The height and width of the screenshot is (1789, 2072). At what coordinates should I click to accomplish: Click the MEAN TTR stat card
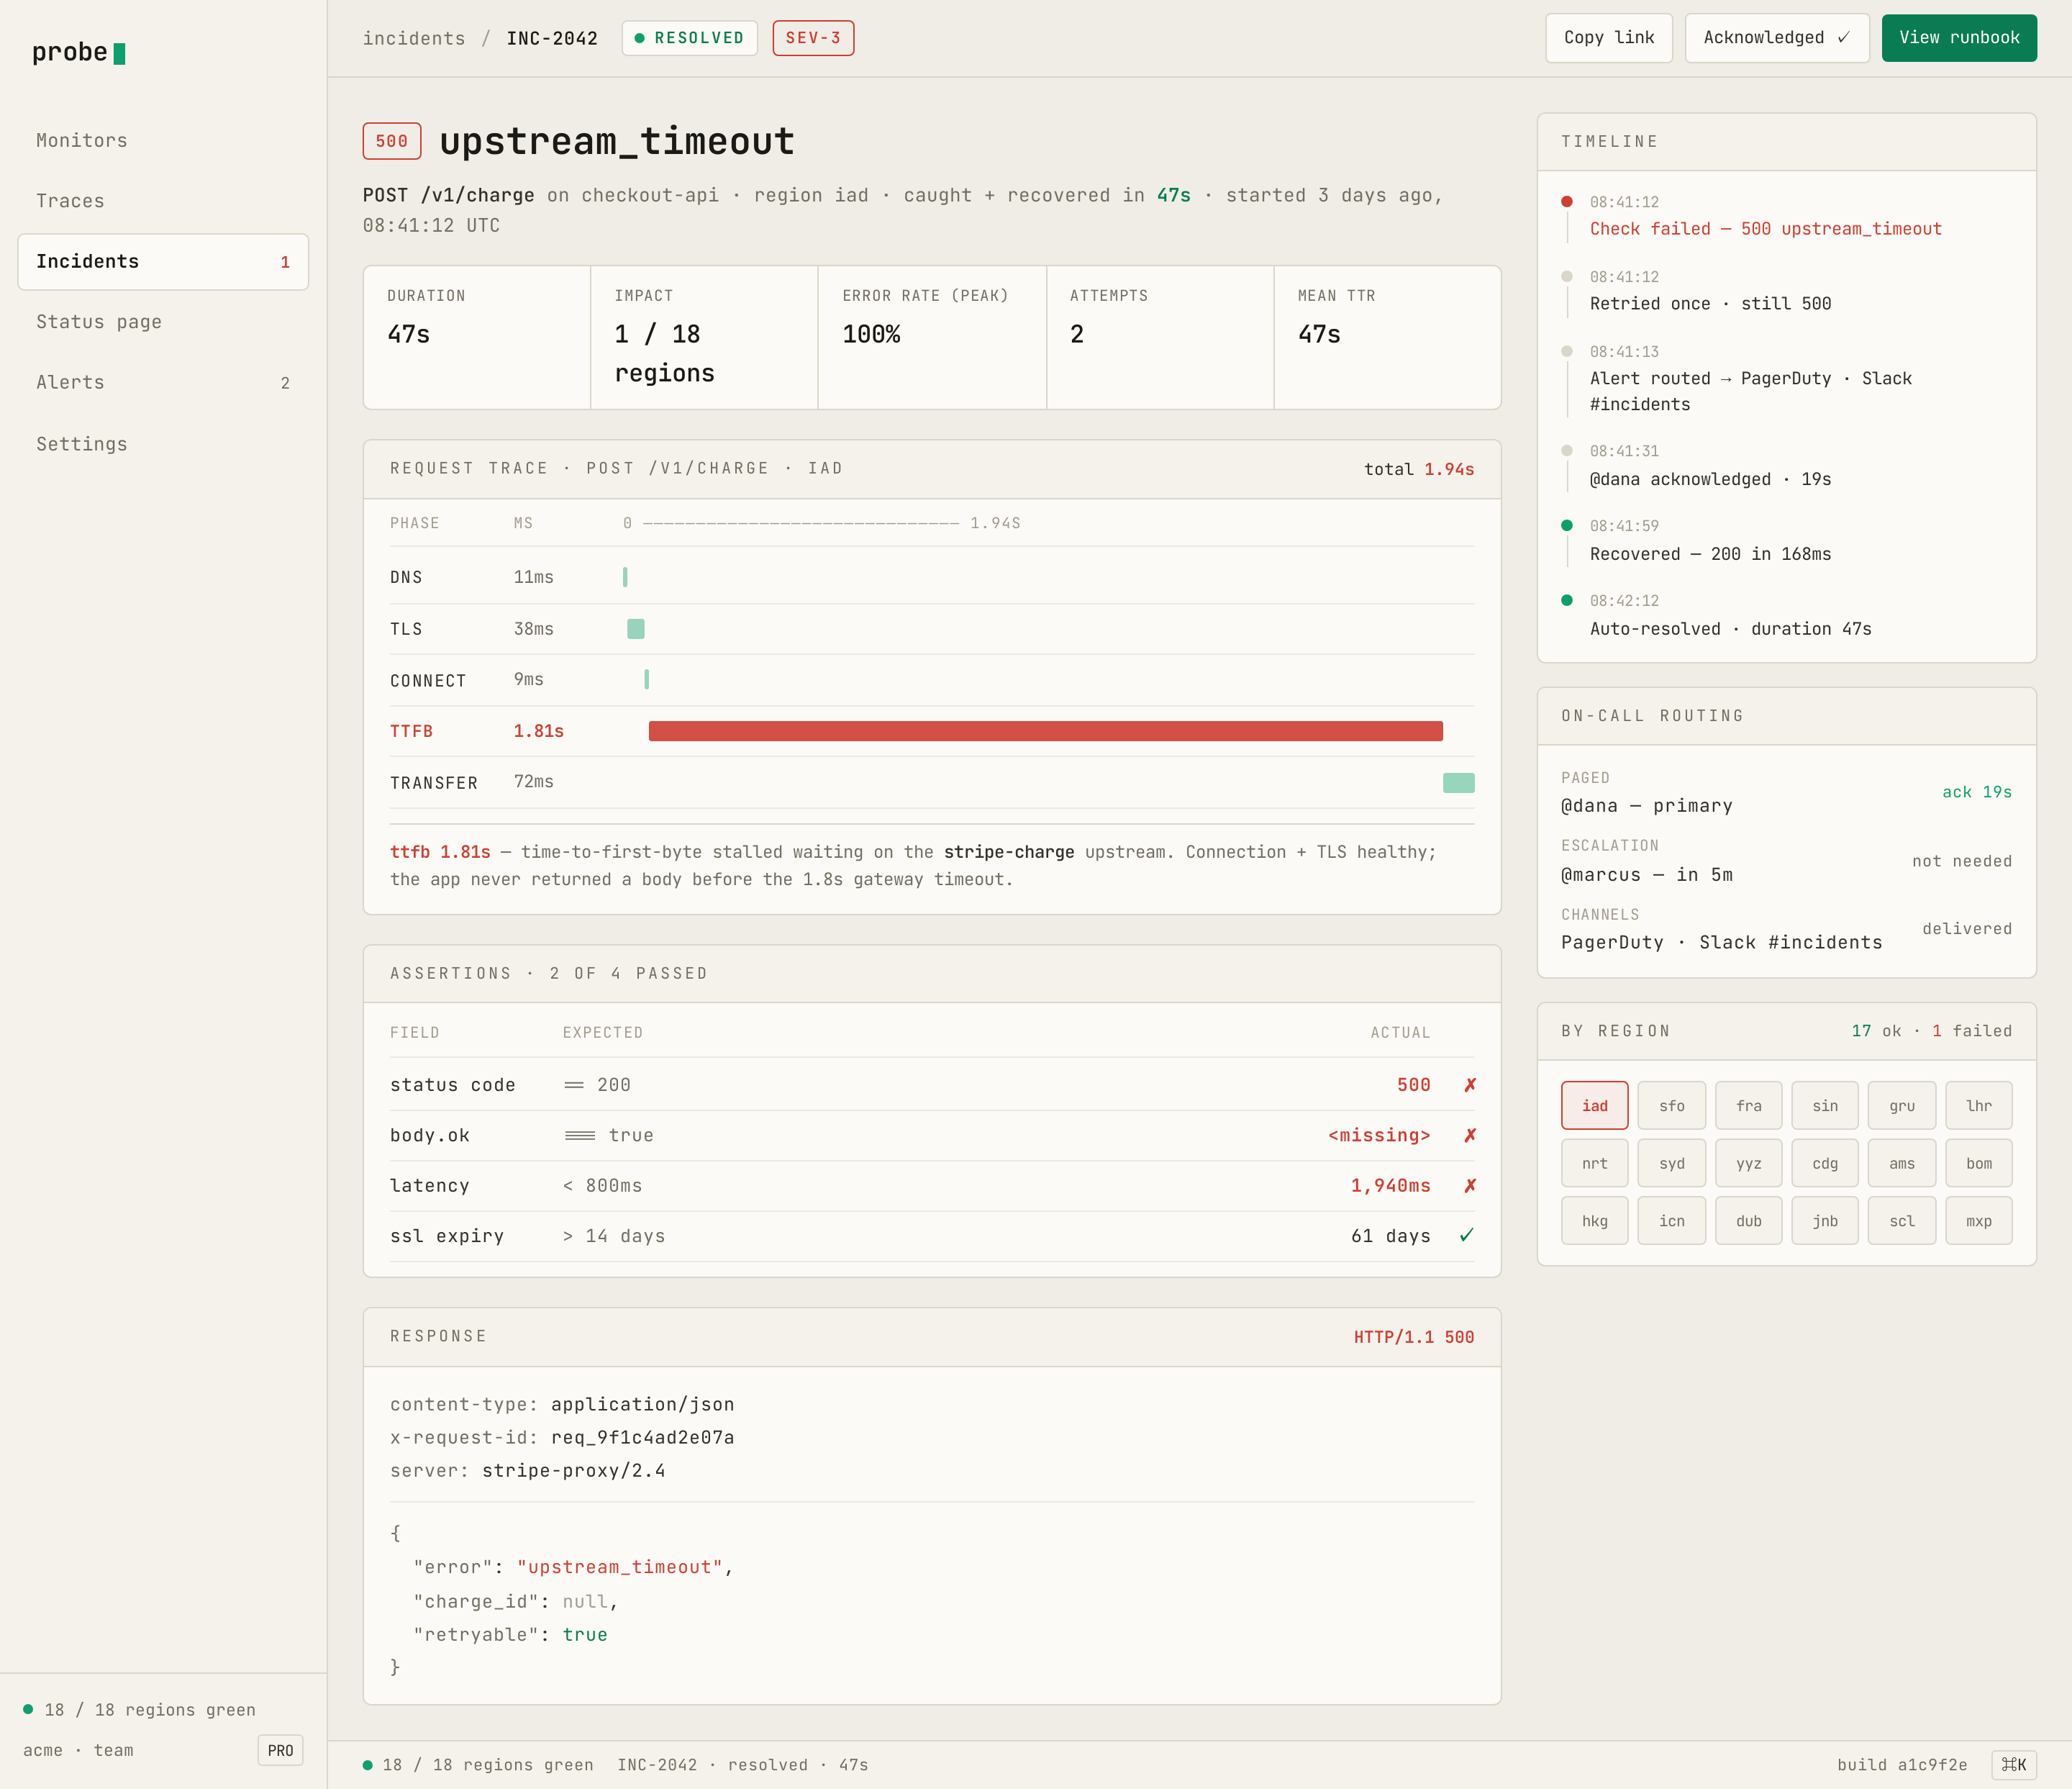[x=1387, y=337]
